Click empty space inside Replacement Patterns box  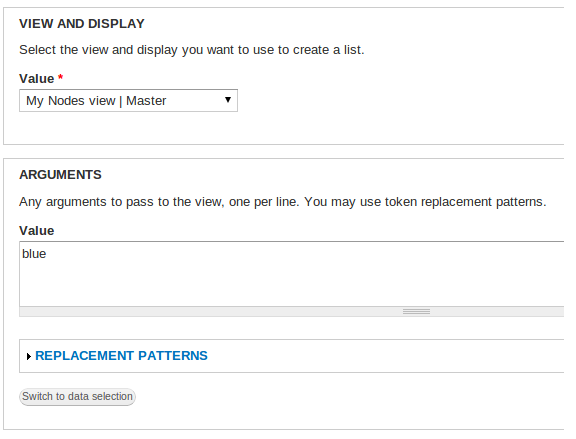[386, 356]
